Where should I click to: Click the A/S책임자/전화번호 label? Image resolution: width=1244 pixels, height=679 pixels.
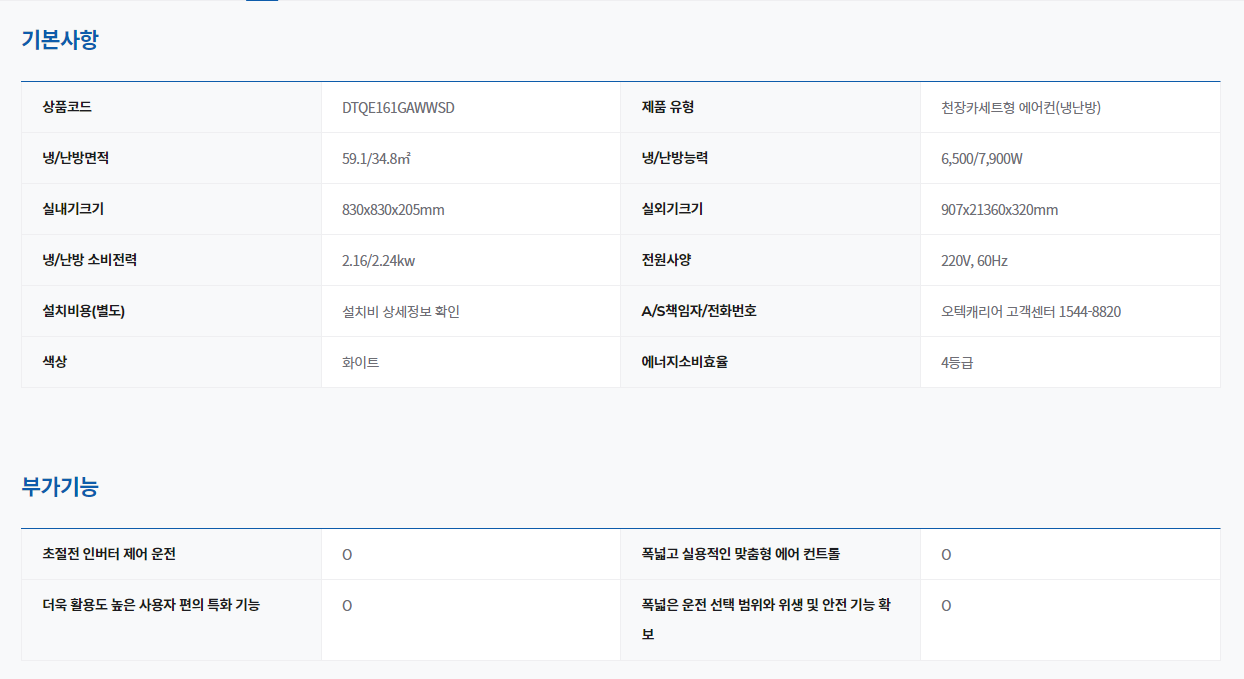click(699, 311)
